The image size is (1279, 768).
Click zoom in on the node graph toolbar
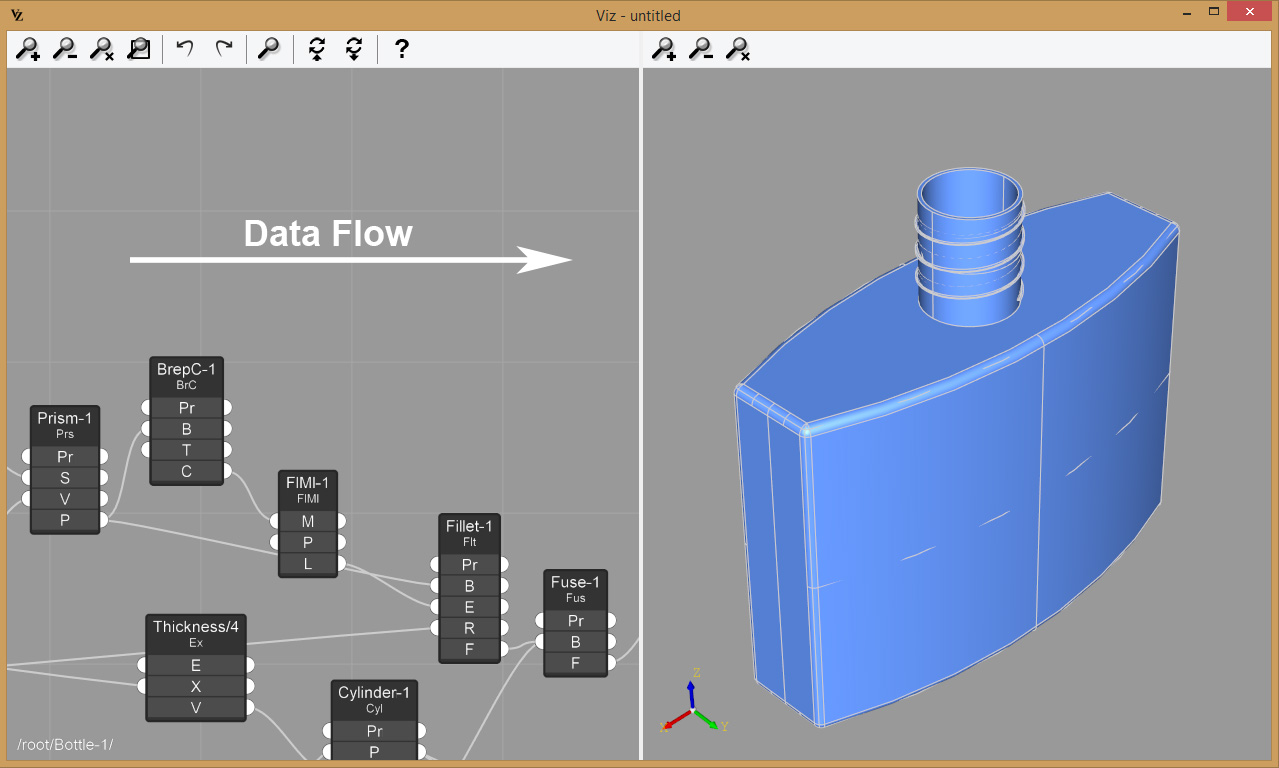coord(27,49)
